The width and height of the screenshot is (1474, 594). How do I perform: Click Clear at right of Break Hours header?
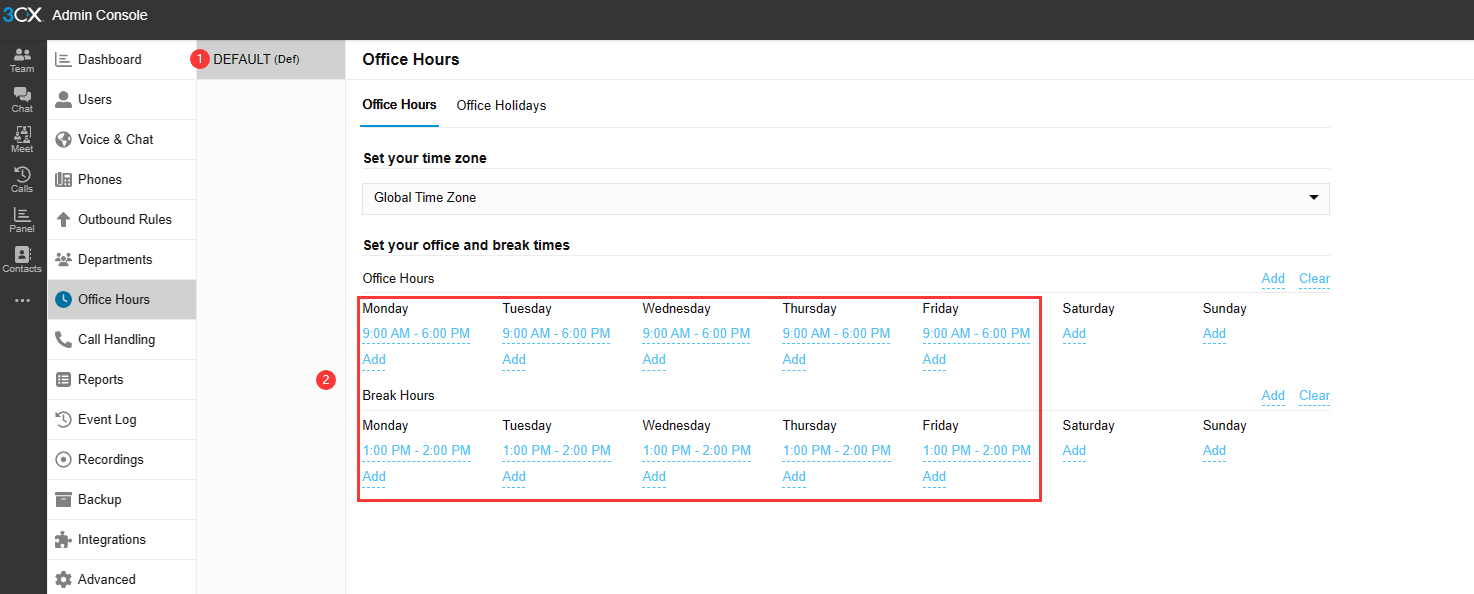coord(1314,396)
